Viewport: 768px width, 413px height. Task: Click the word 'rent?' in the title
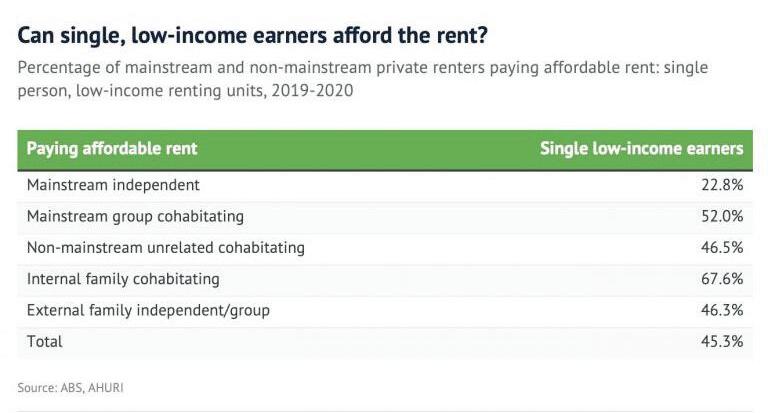pyautogui.click(x=463, y=35)
